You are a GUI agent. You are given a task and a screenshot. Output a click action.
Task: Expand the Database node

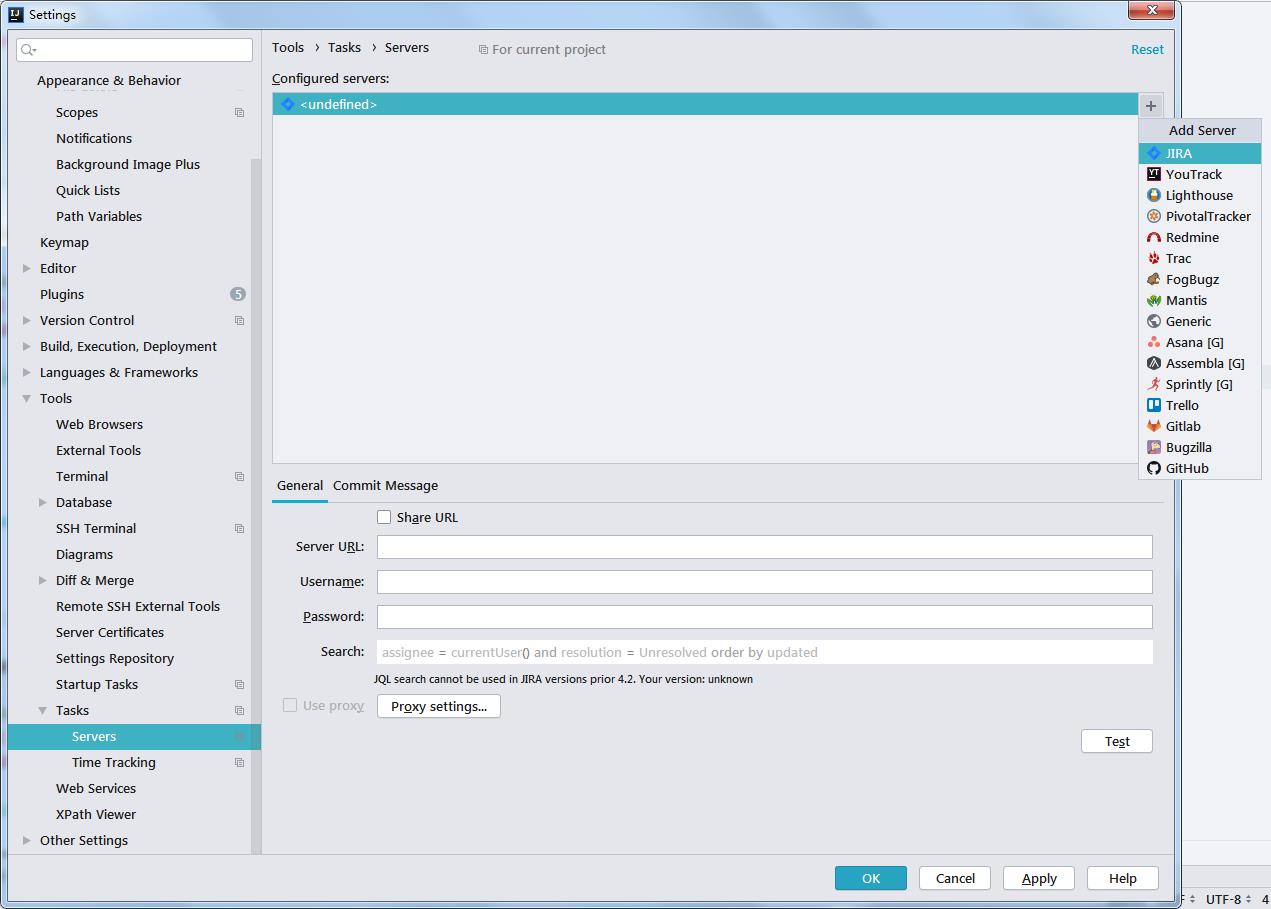point(43,502)
